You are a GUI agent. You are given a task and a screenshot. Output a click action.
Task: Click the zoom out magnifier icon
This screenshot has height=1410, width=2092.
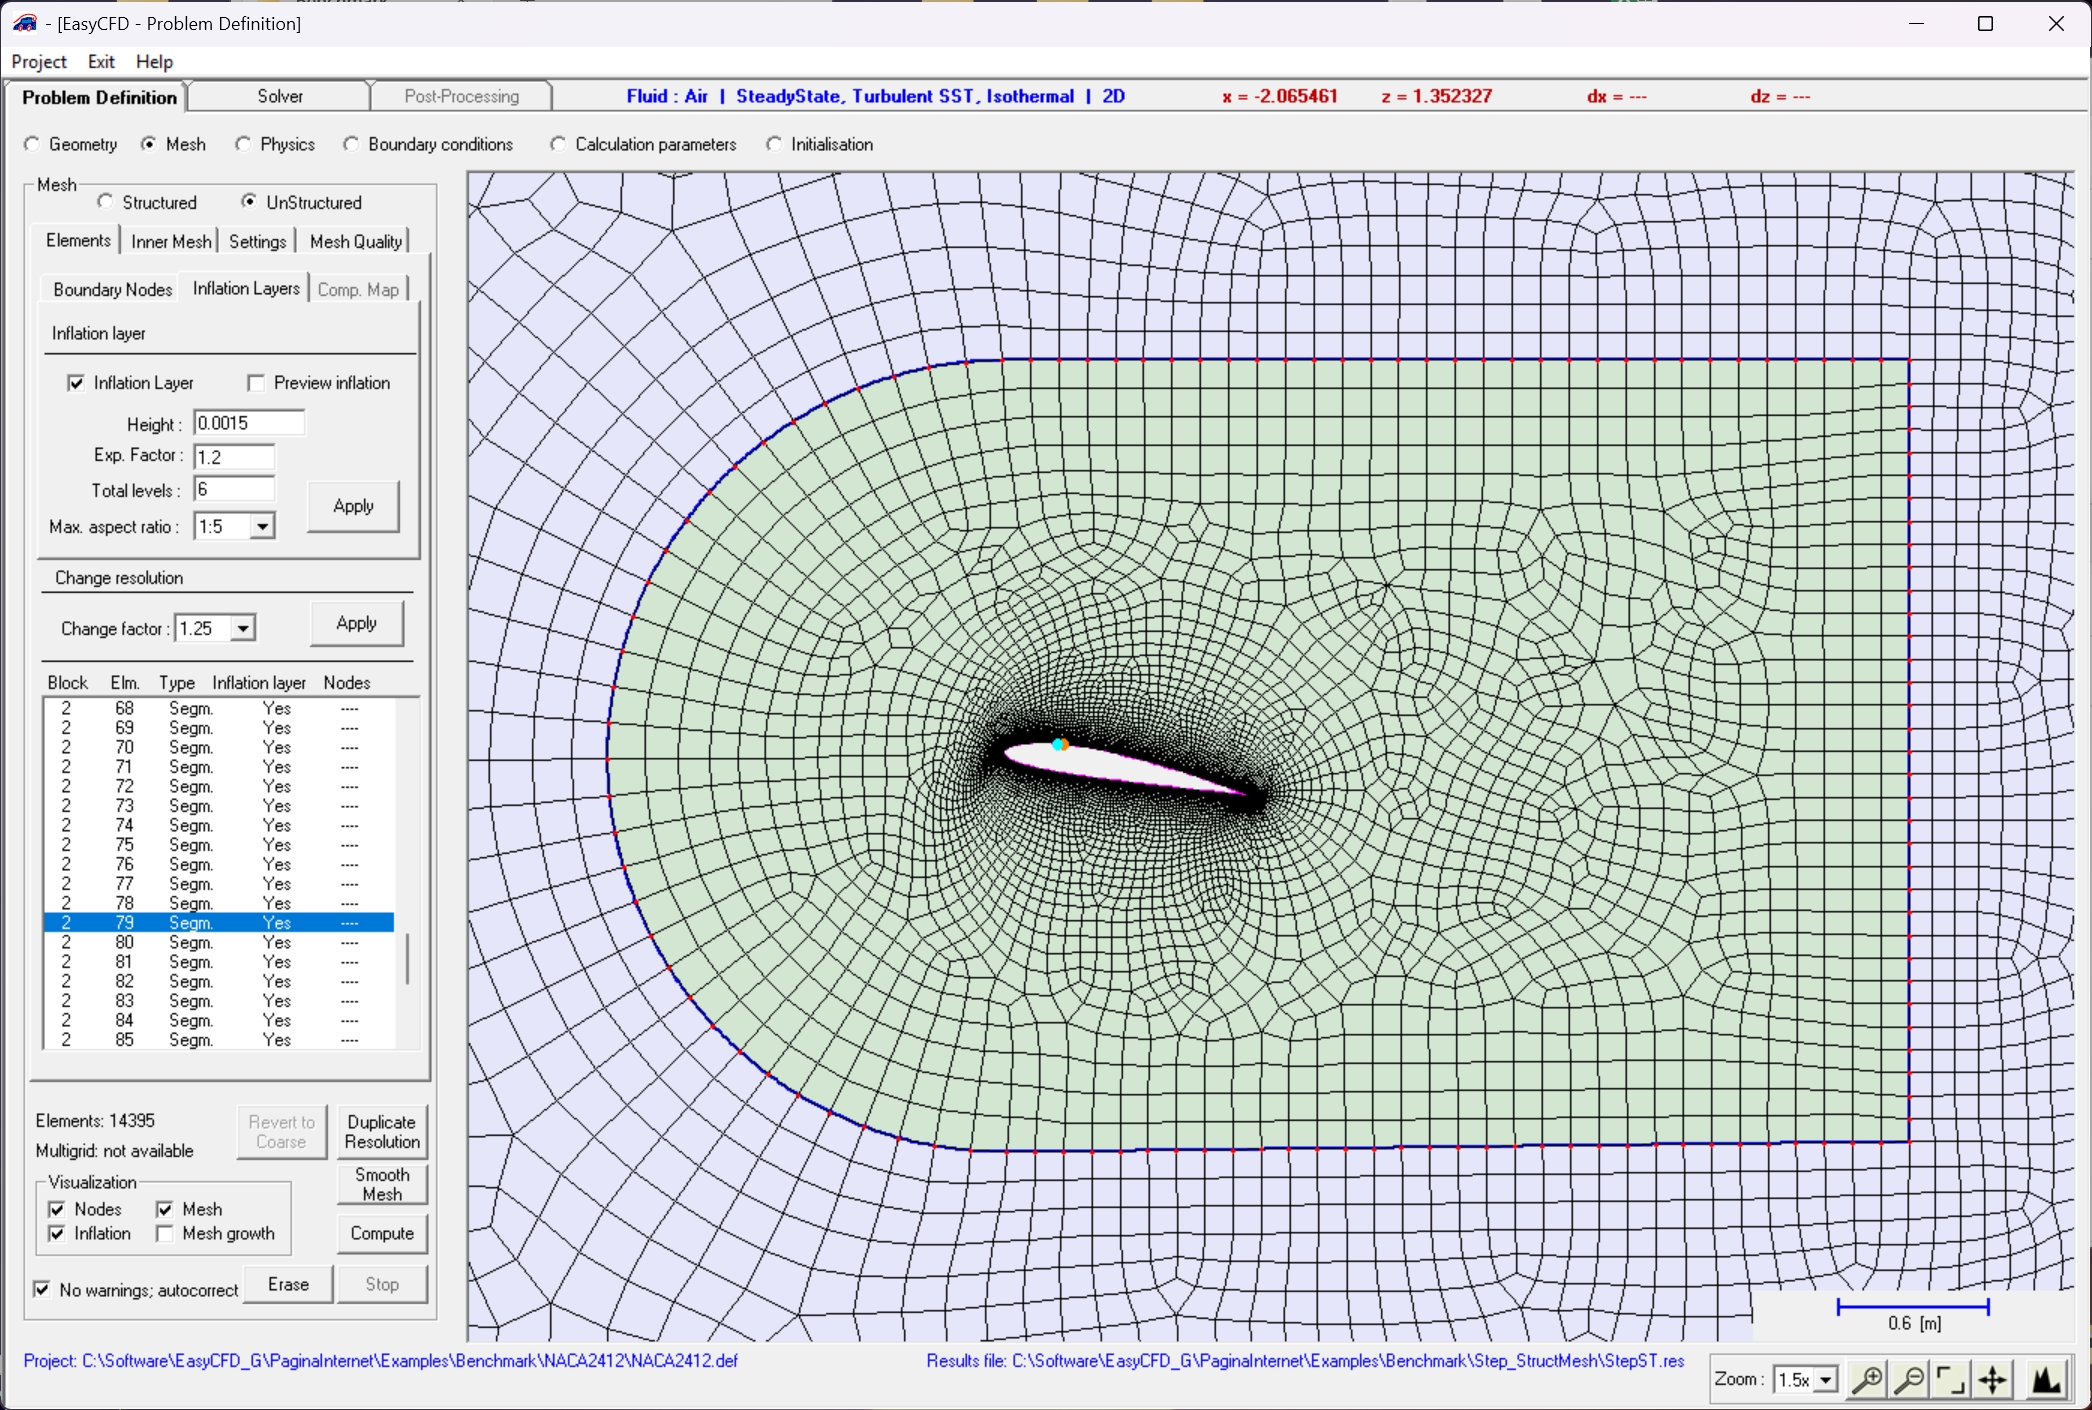[1909, 1380]
